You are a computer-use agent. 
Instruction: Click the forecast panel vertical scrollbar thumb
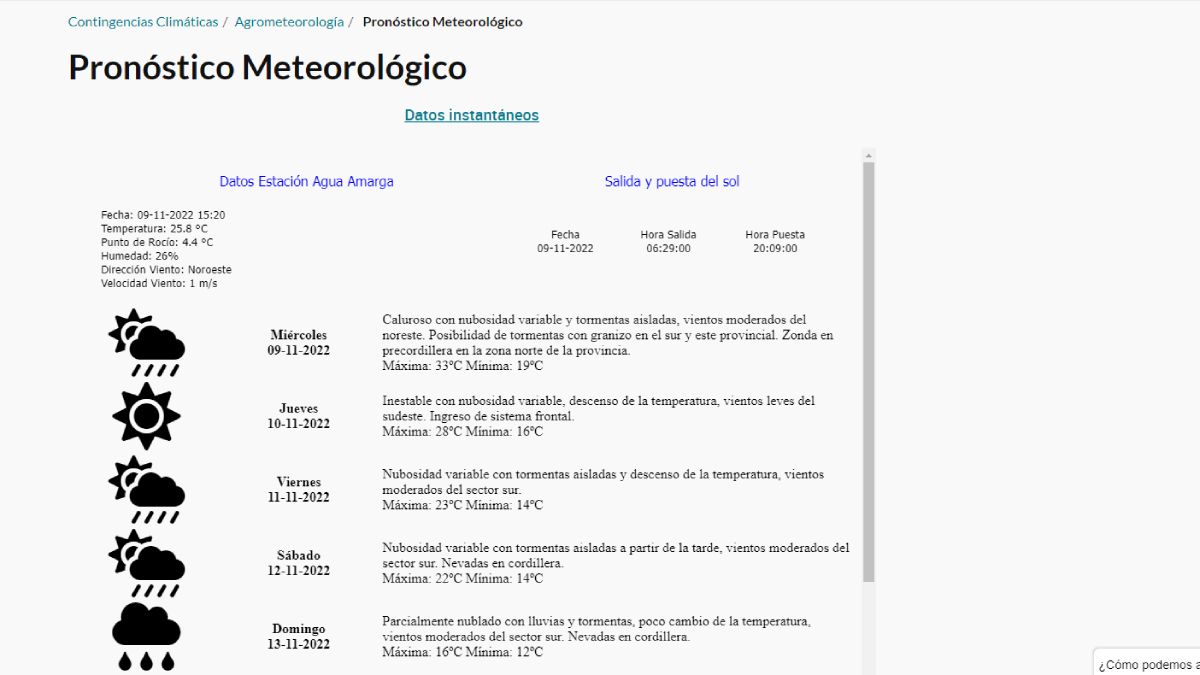(x=868, y=370)
